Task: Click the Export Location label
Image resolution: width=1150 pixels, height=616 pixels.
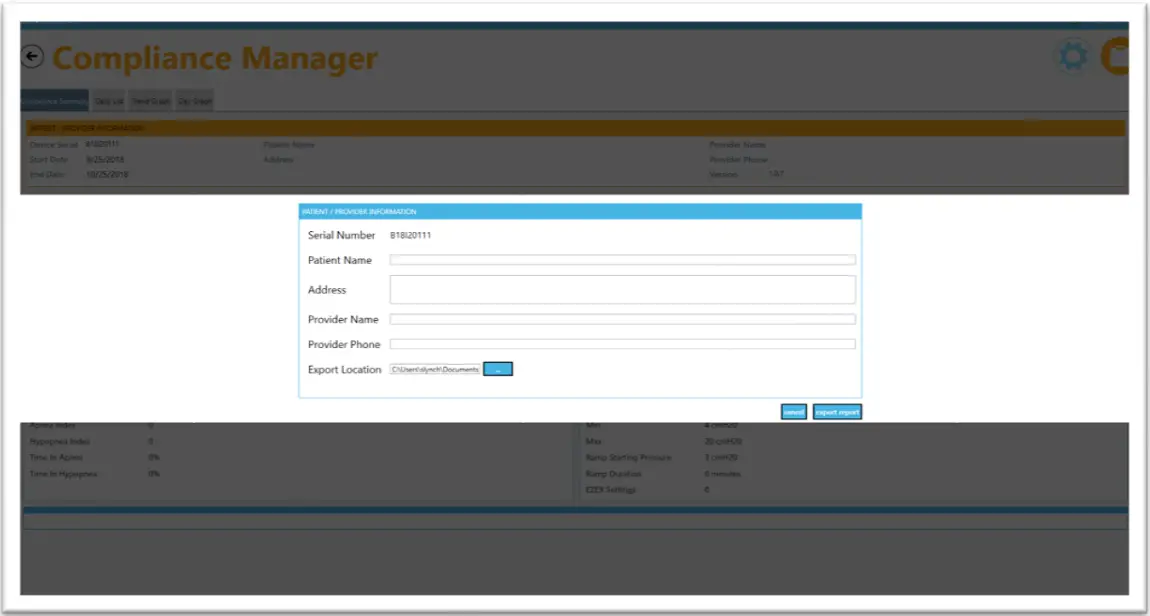Action: (x=345, y=370)
